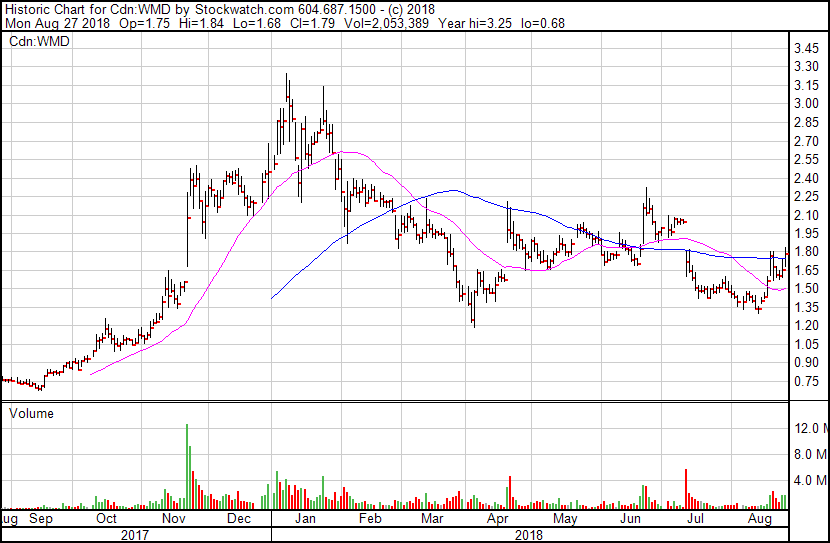Image resolution: width=830 pixels, height=543 pixels.
Task: Click the 2.55 price axis label
Action: pyautogui.click(x=806, y=159)
